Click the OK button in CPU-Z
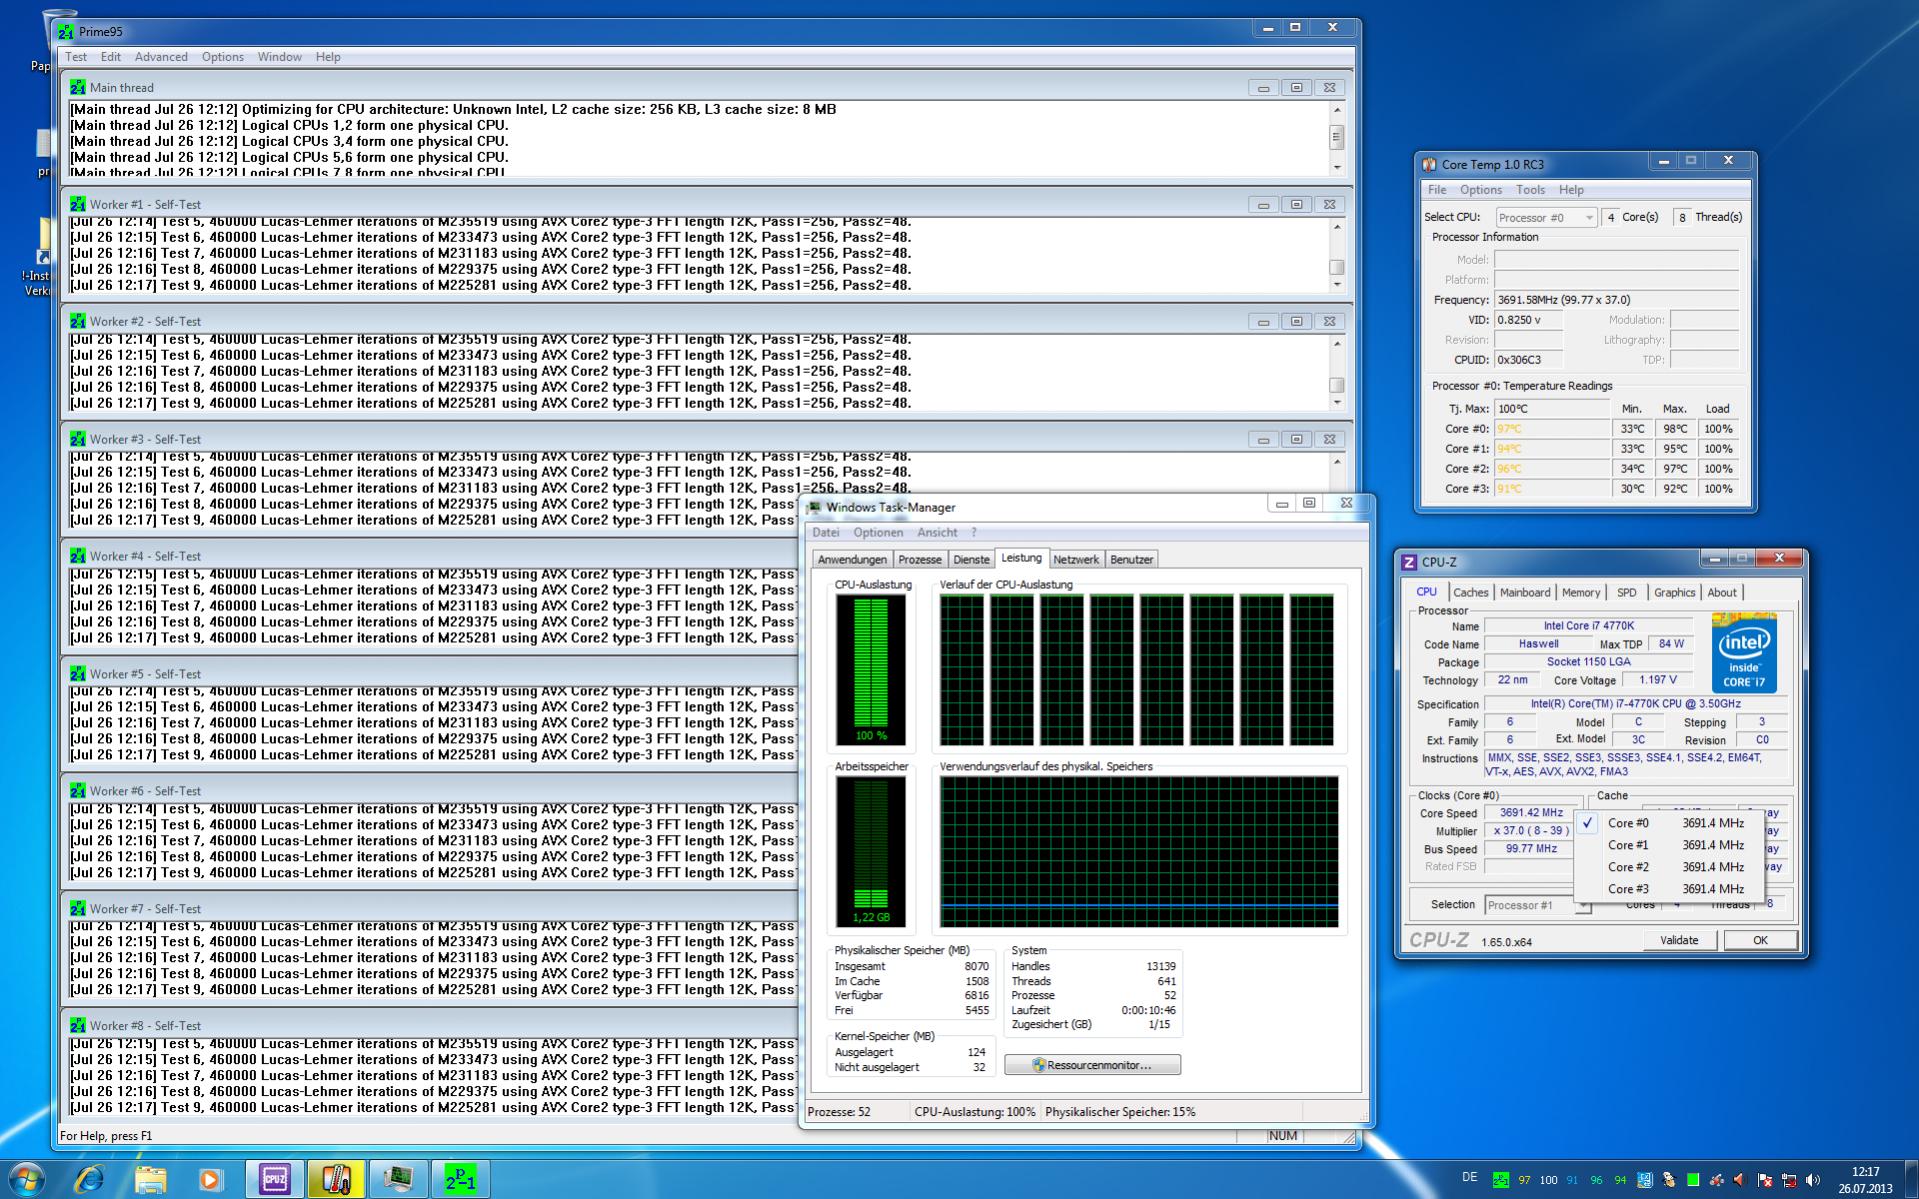1919x1199 pixels. coord(1760,940)
